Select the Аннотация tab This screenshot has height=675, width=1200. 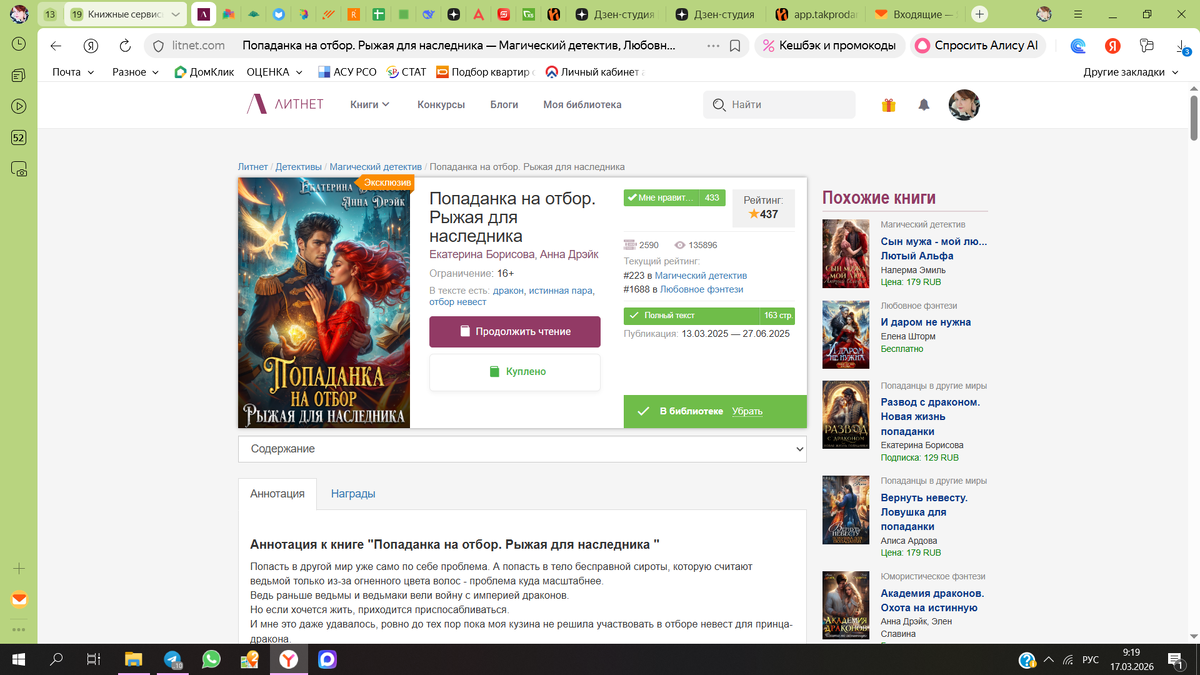277,494
